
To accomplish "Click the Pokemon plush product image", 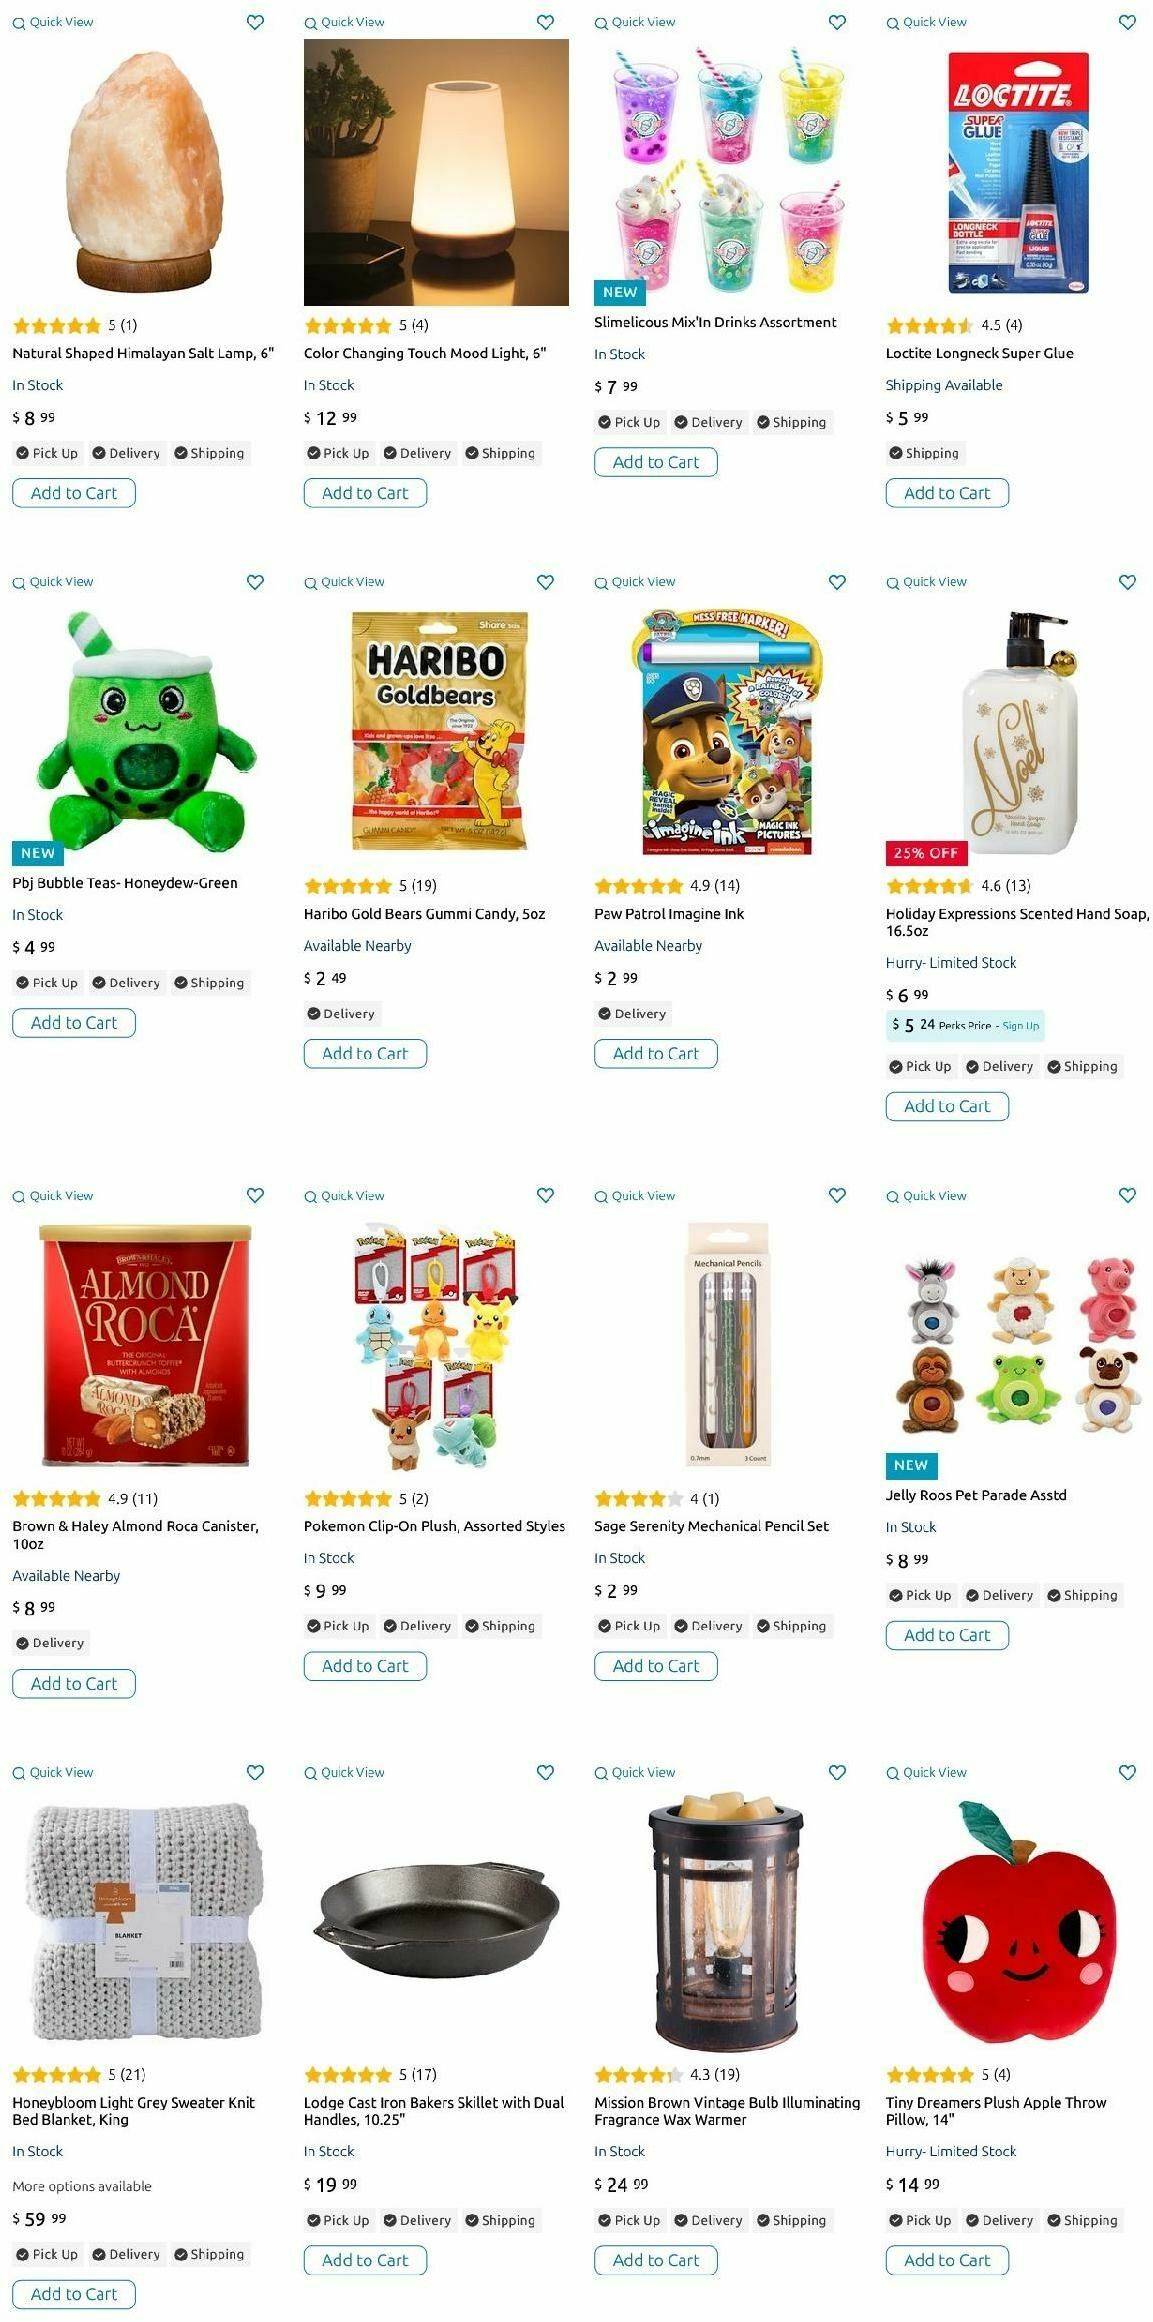I will [x=436, y=1345].
